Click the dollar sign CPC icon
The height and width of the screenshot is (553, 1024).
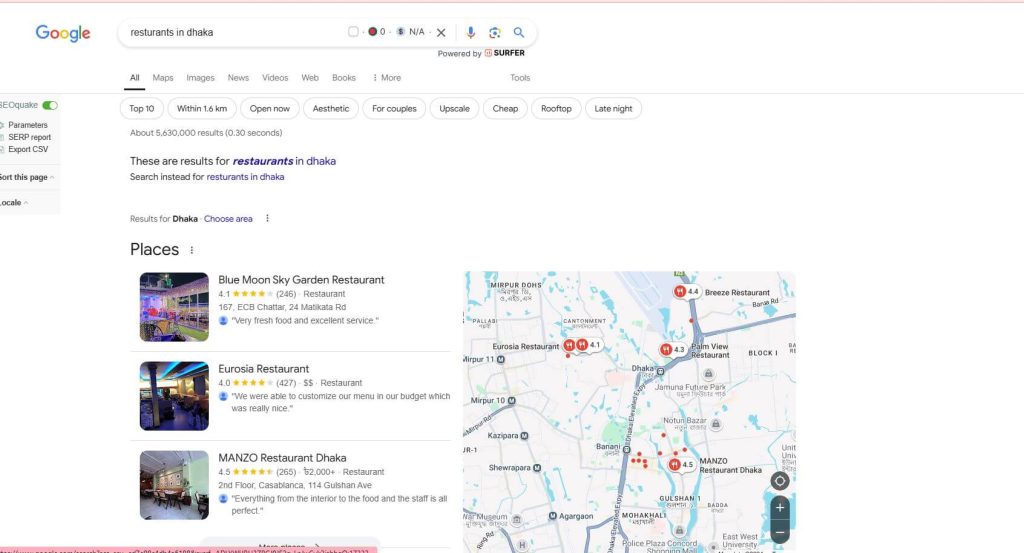(400, 31)
